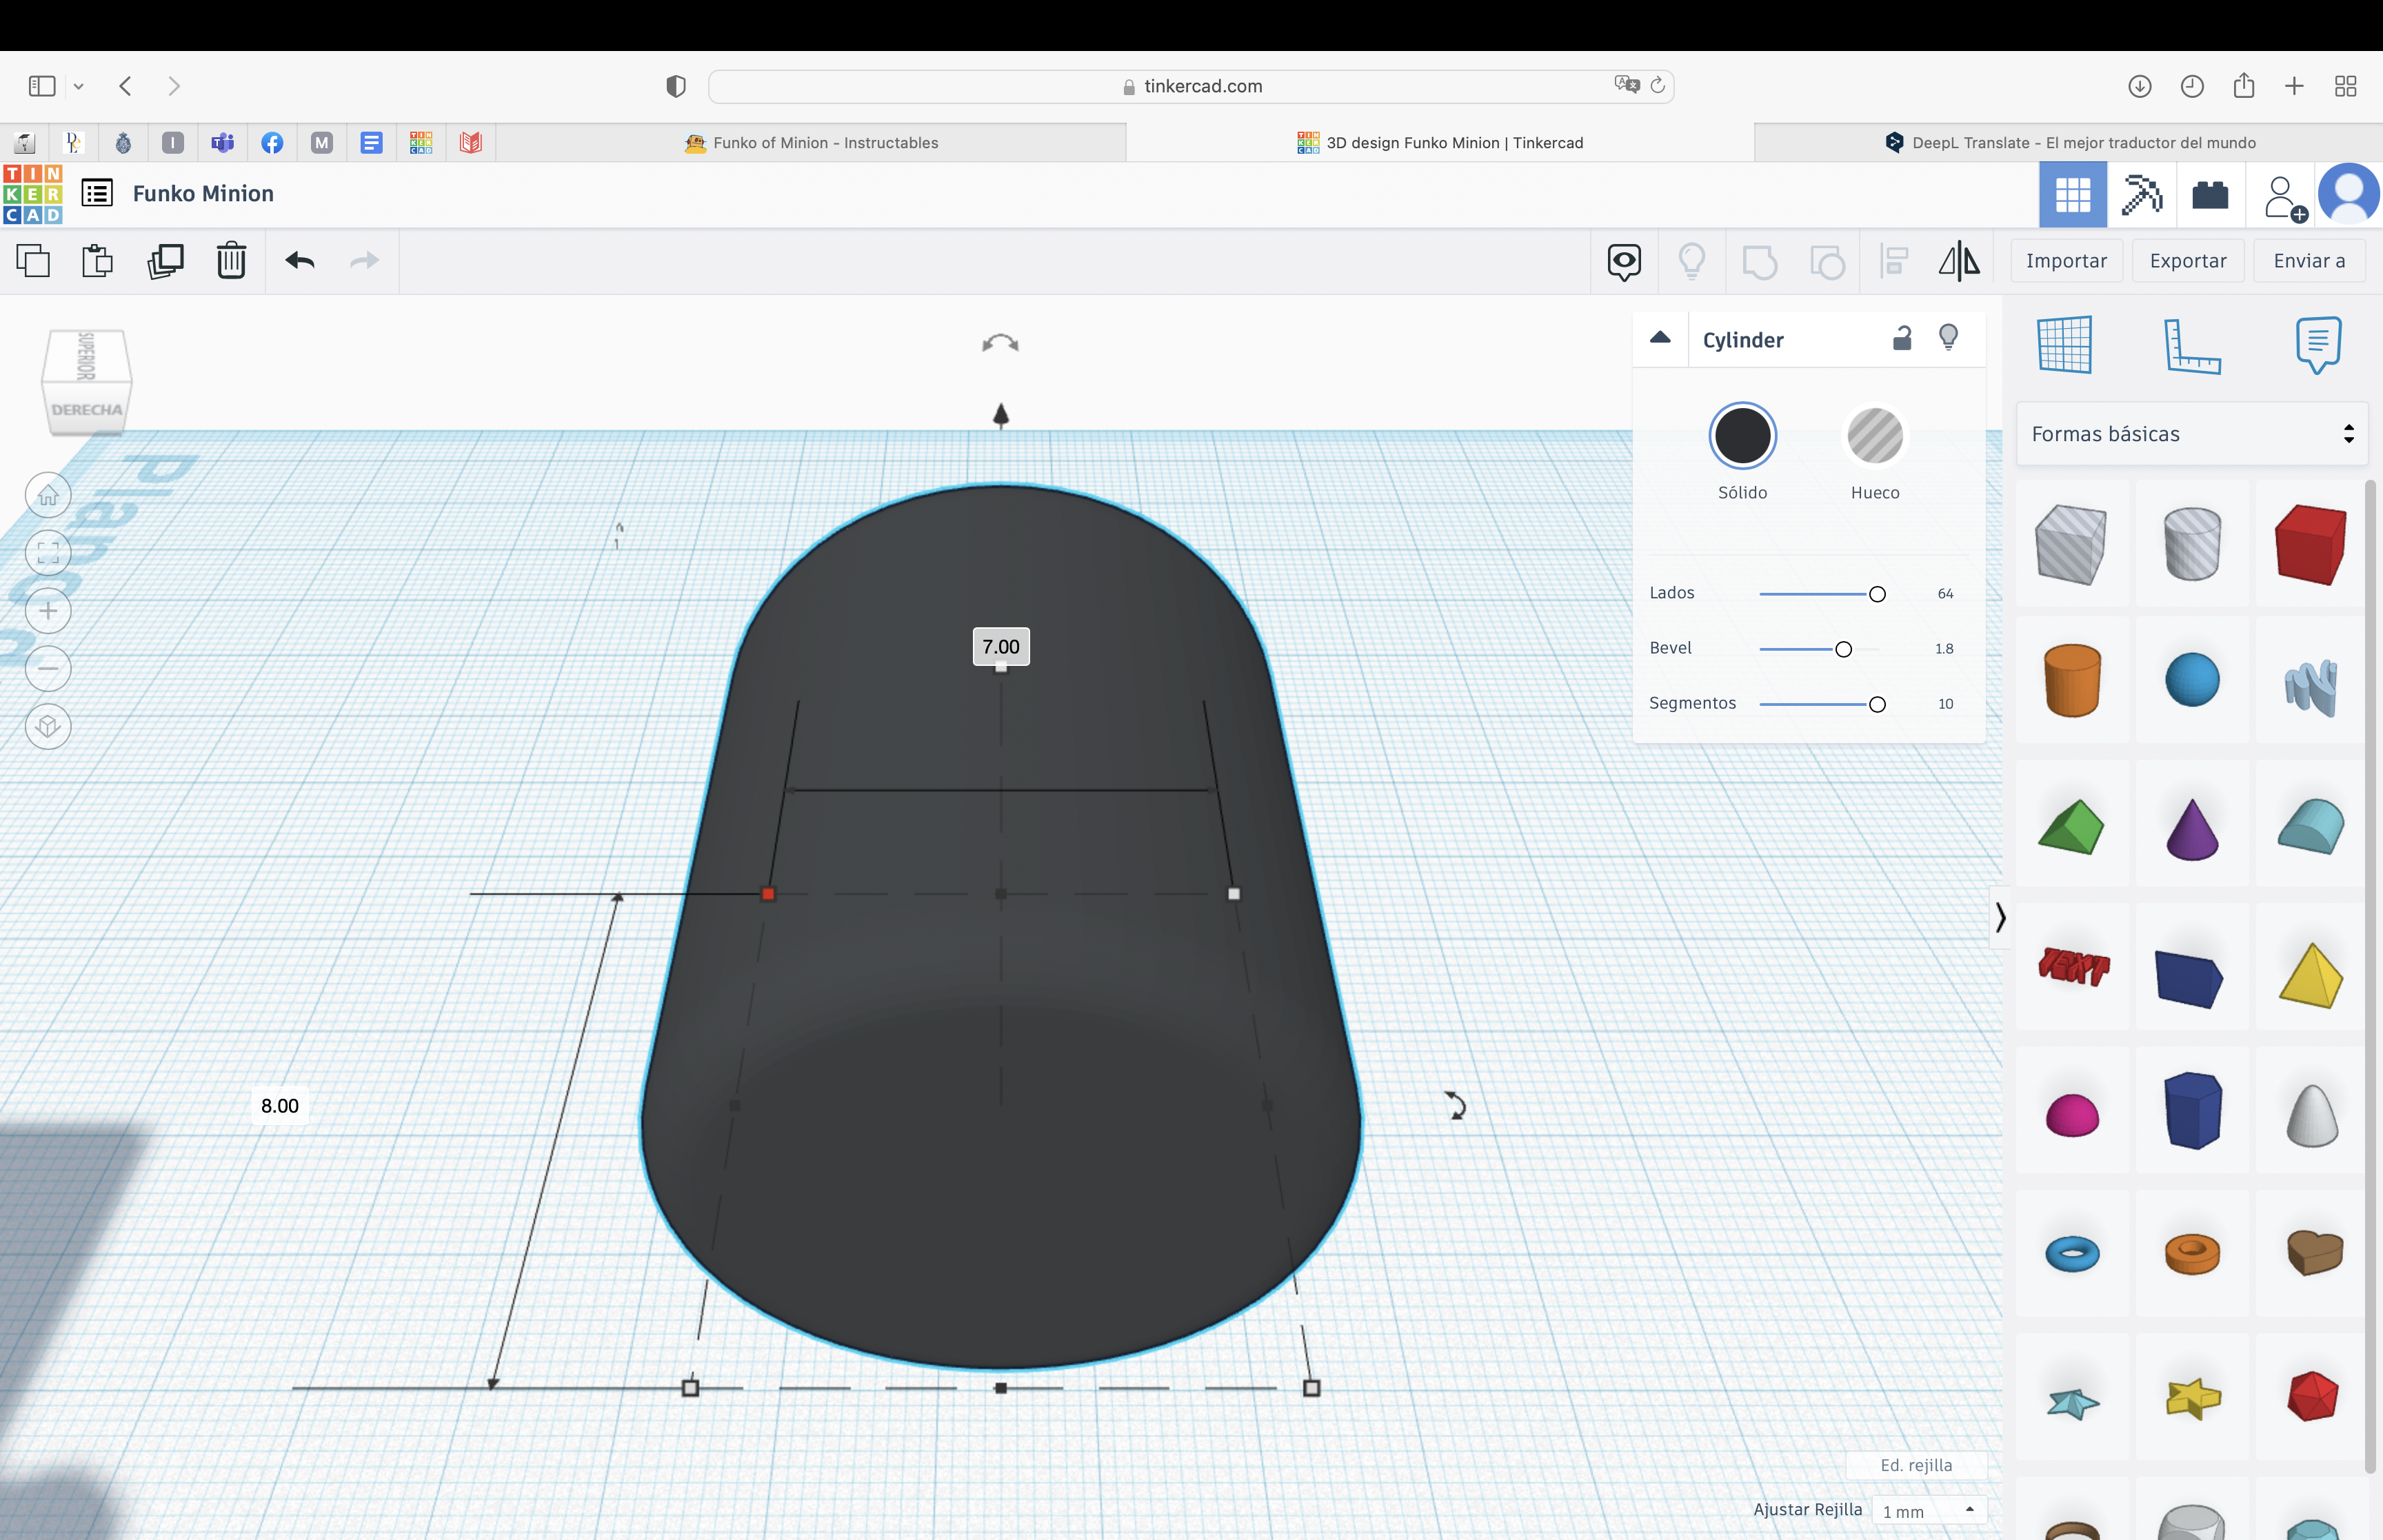The height and width of the screenshot is (1540, 2383).
Task: Click the Ed. rejilla button
Action: pyautogui.click(x=1916, y=1465)
